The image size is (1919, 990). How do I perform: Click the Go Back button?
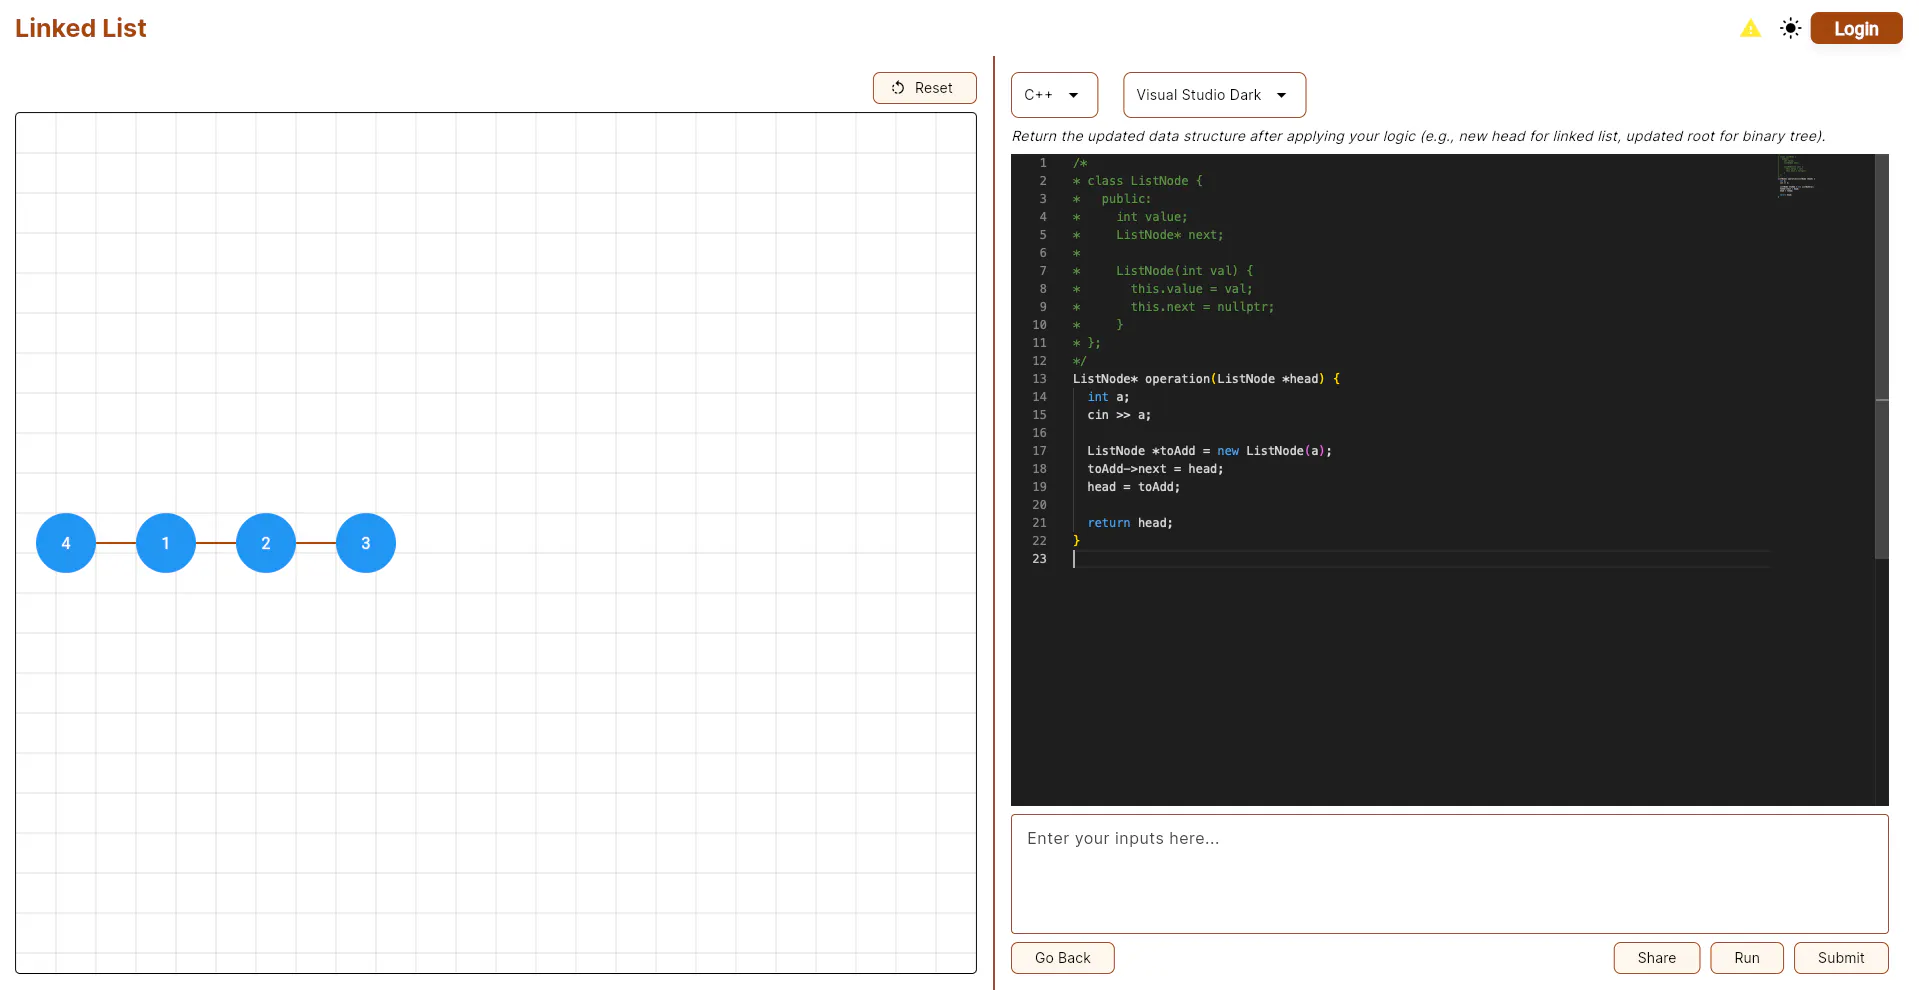[1062, 958]
